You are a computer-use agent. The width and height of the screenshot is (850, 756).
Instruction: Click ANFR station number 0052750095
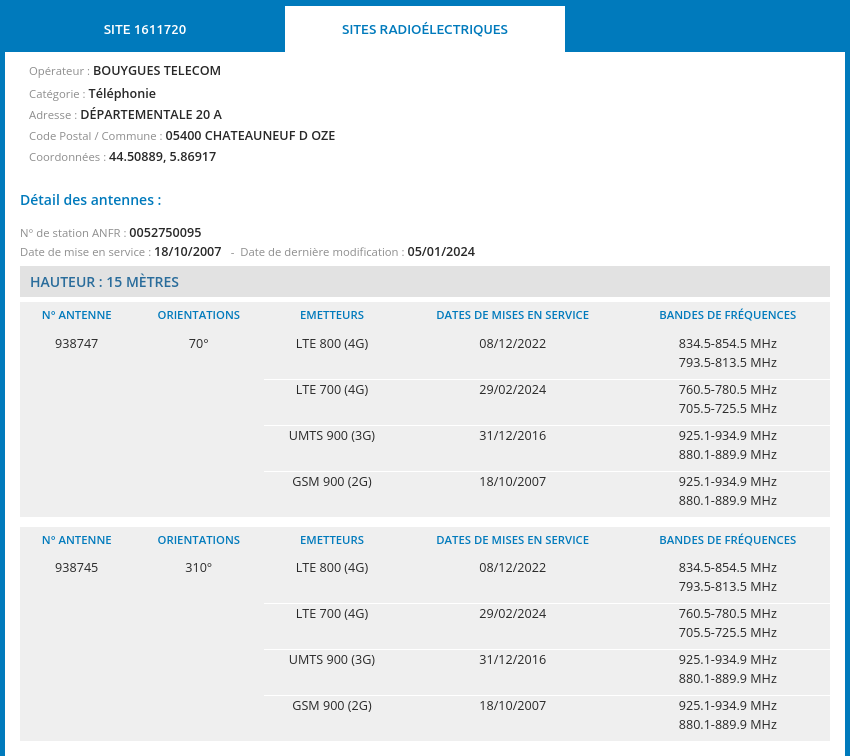(x=165, y=233)
